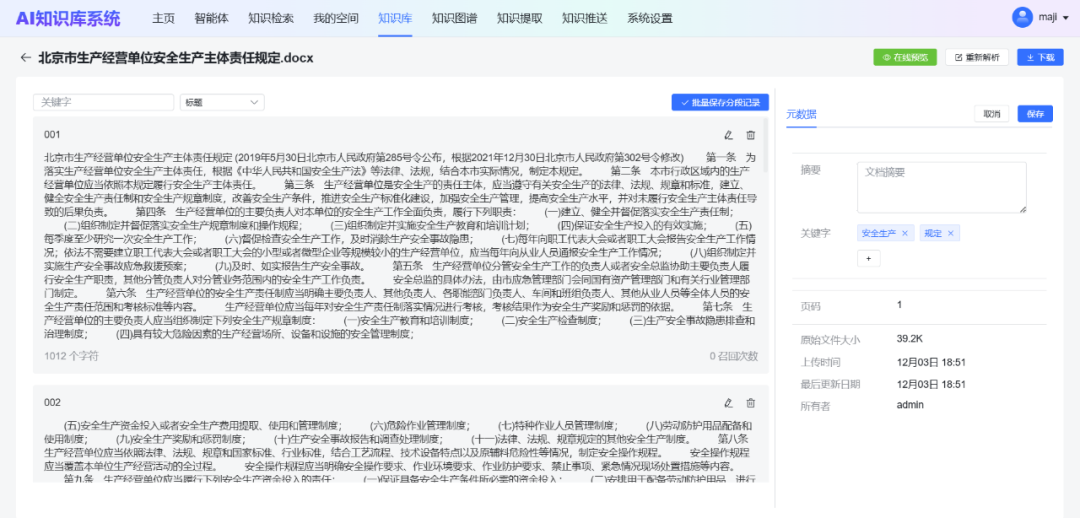Open 我的空间 menu

(x=335, y=19)
